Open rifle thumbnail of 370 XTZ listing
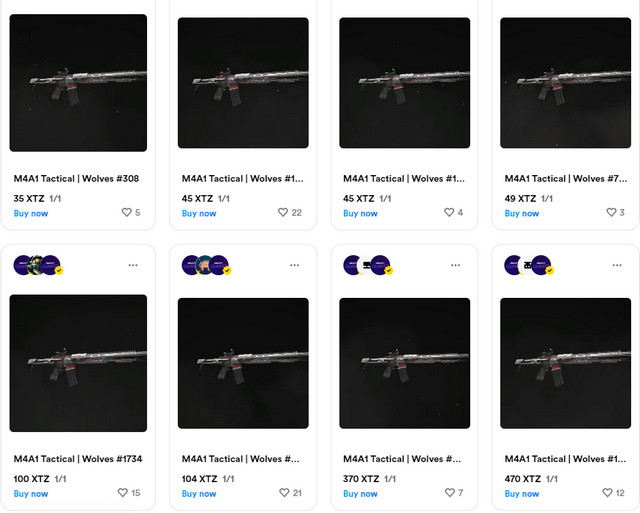Image resolution: width=640 pixels, height=513 pixels. [404, 363]
